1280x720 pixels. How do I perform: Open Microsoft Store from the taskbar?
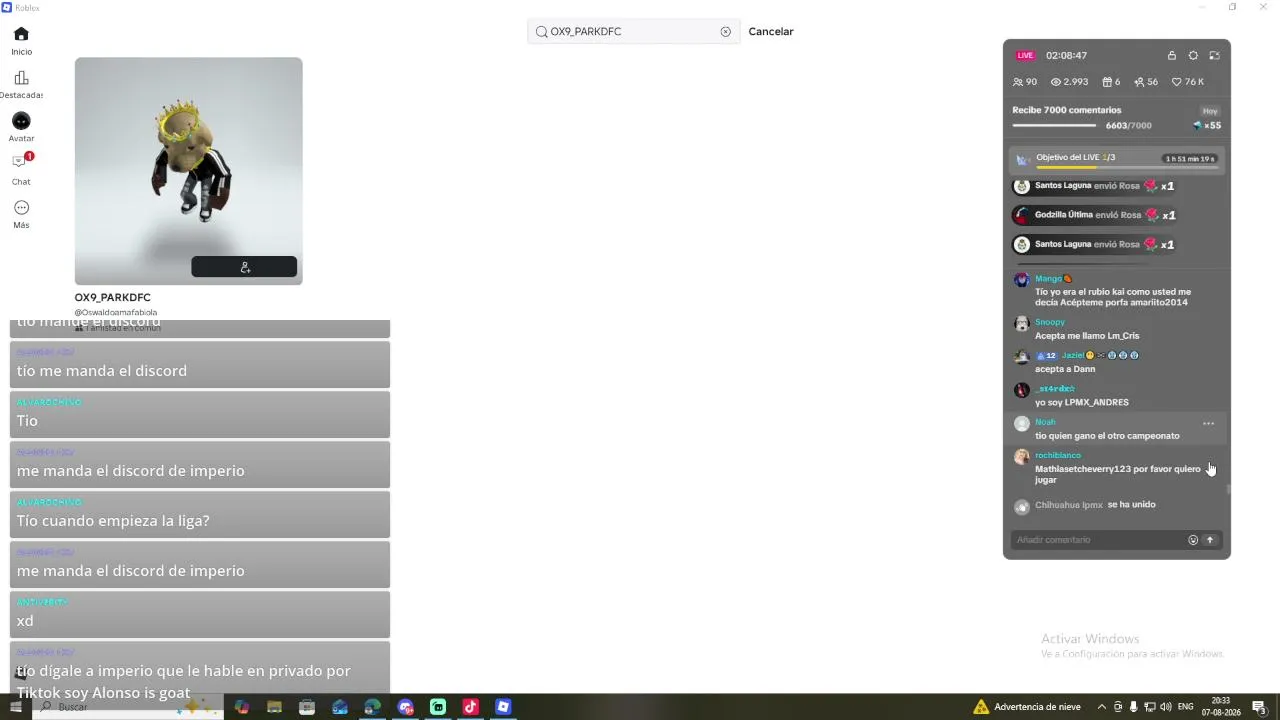coord(307,707)
